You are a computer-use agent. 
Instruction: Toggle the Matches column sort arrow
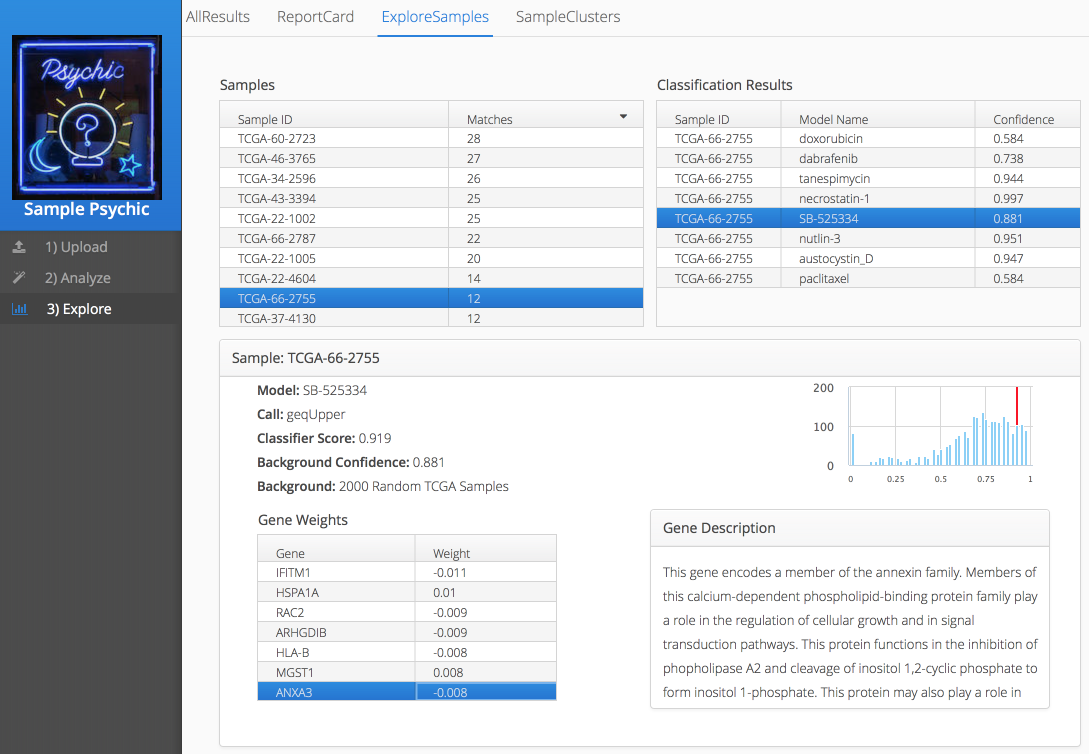(623, 117)
